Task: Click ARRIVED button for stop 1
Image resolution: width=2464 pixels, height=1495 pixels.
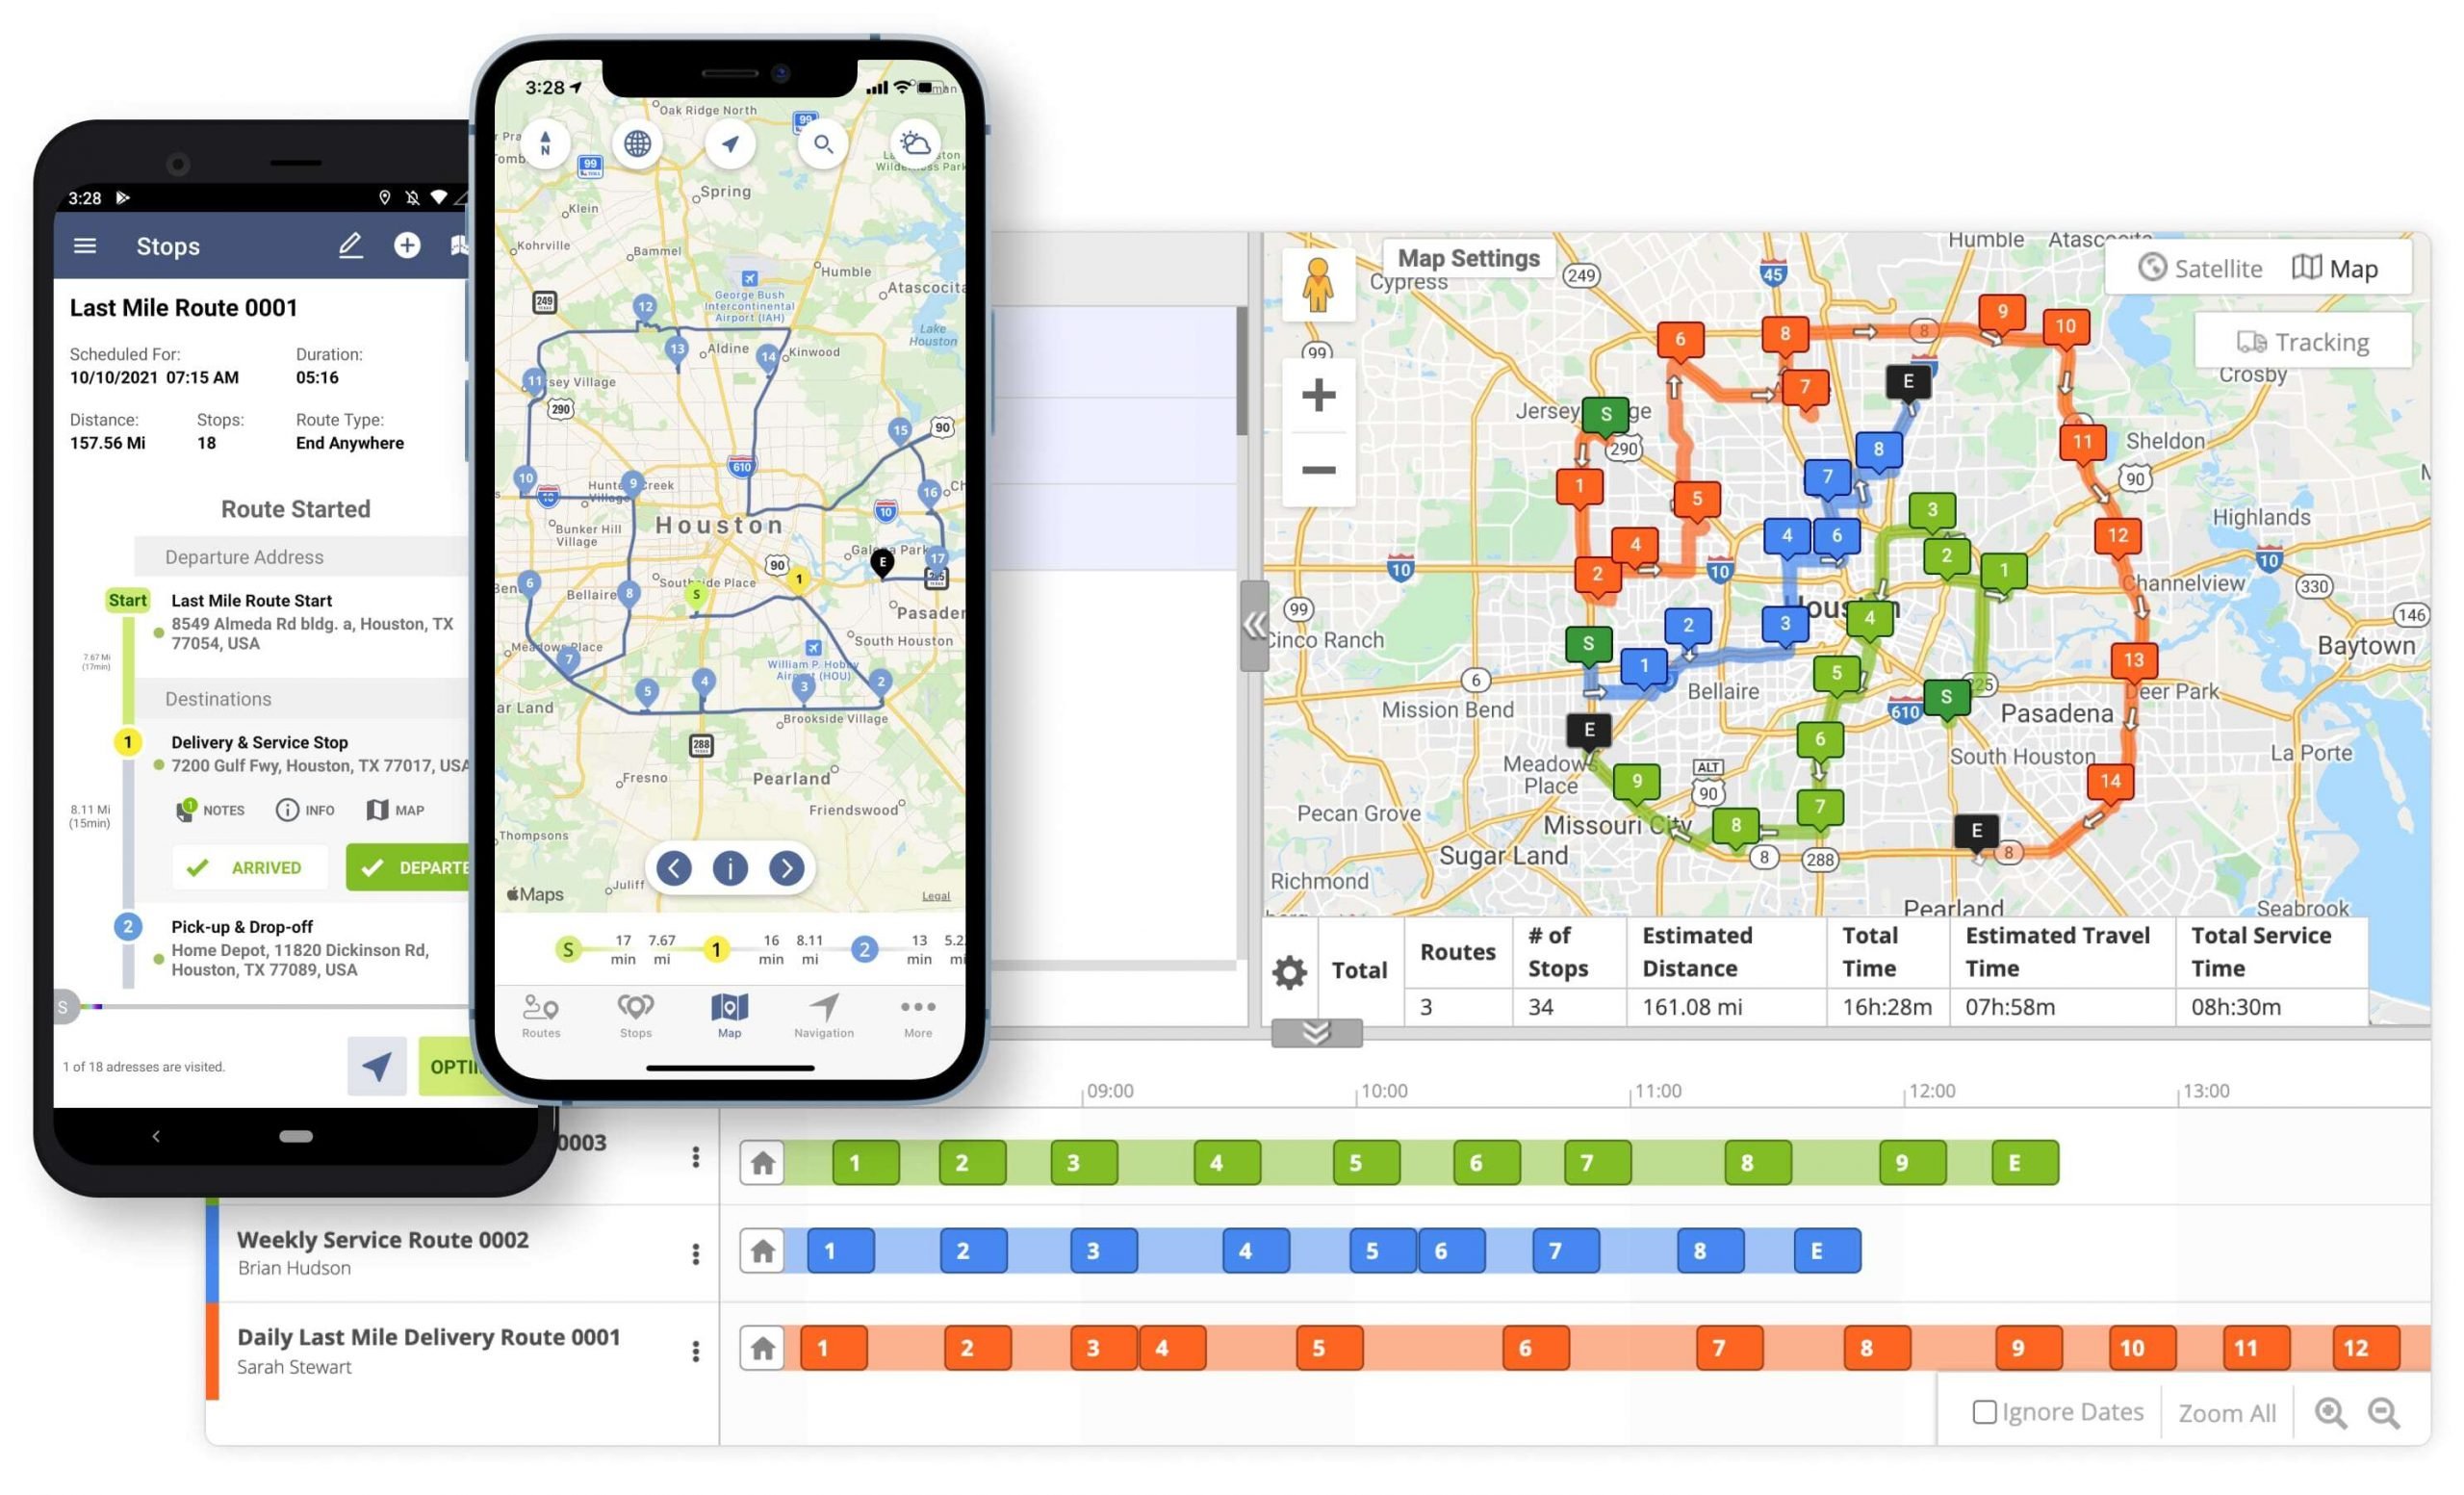Action: pos(246,866)
